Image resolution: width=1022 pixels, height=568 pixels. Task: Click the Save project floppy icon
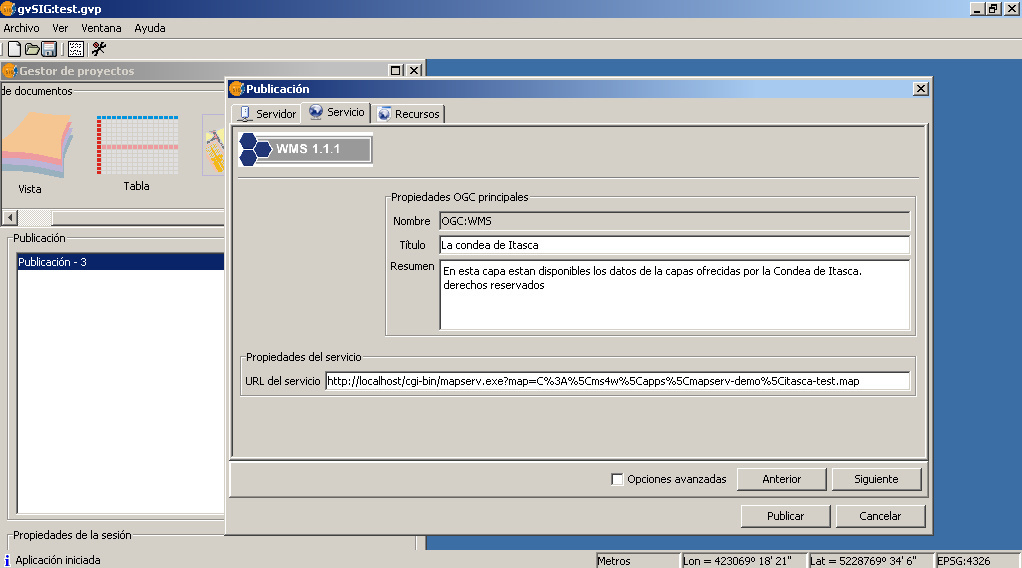point(48,49)
